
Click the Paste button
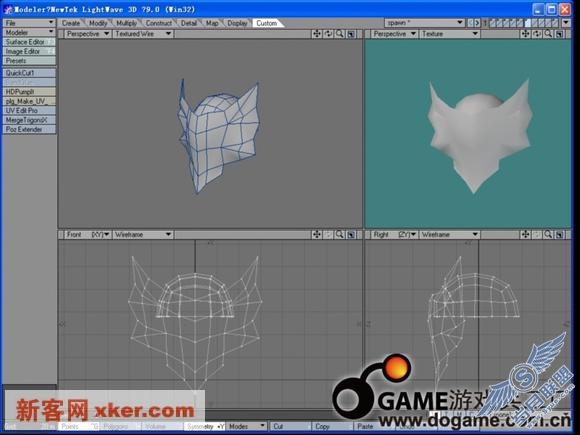tap(374, 426)
